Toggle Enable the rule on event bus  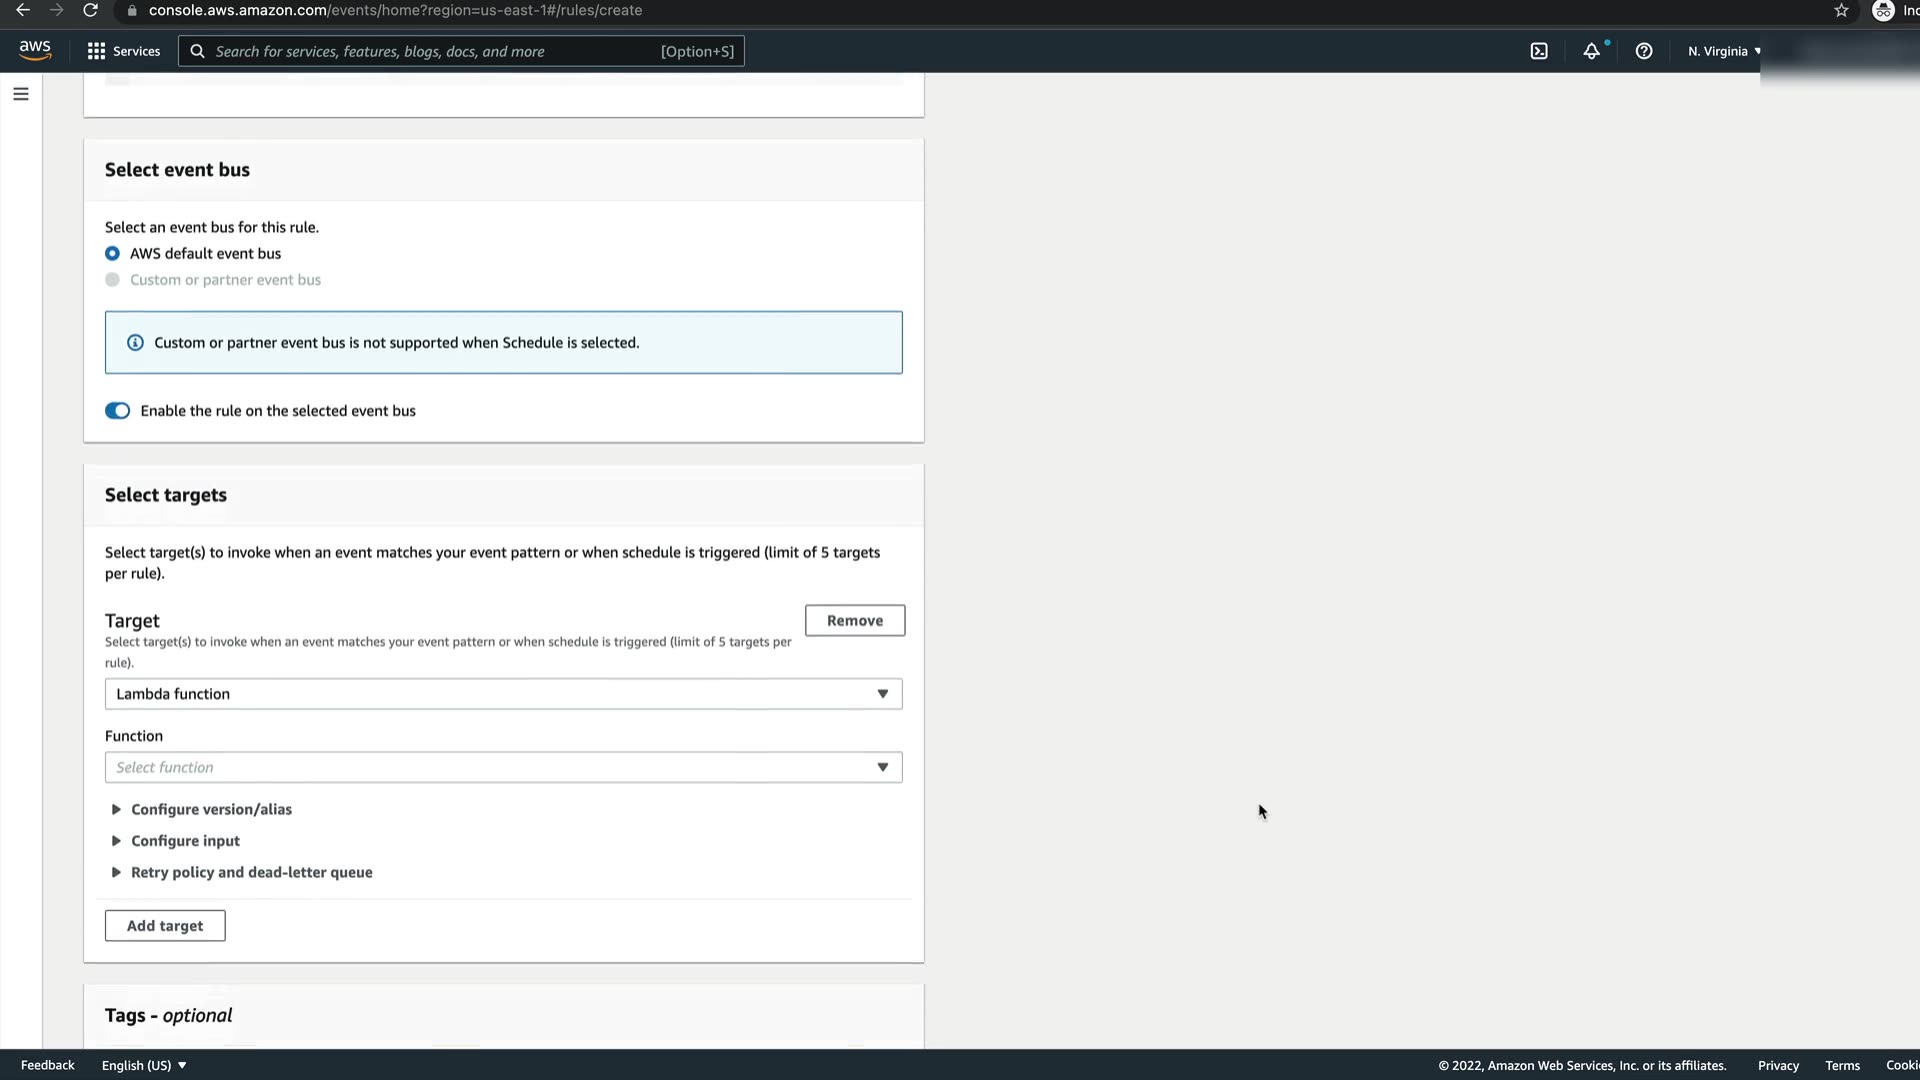(118, 411)
